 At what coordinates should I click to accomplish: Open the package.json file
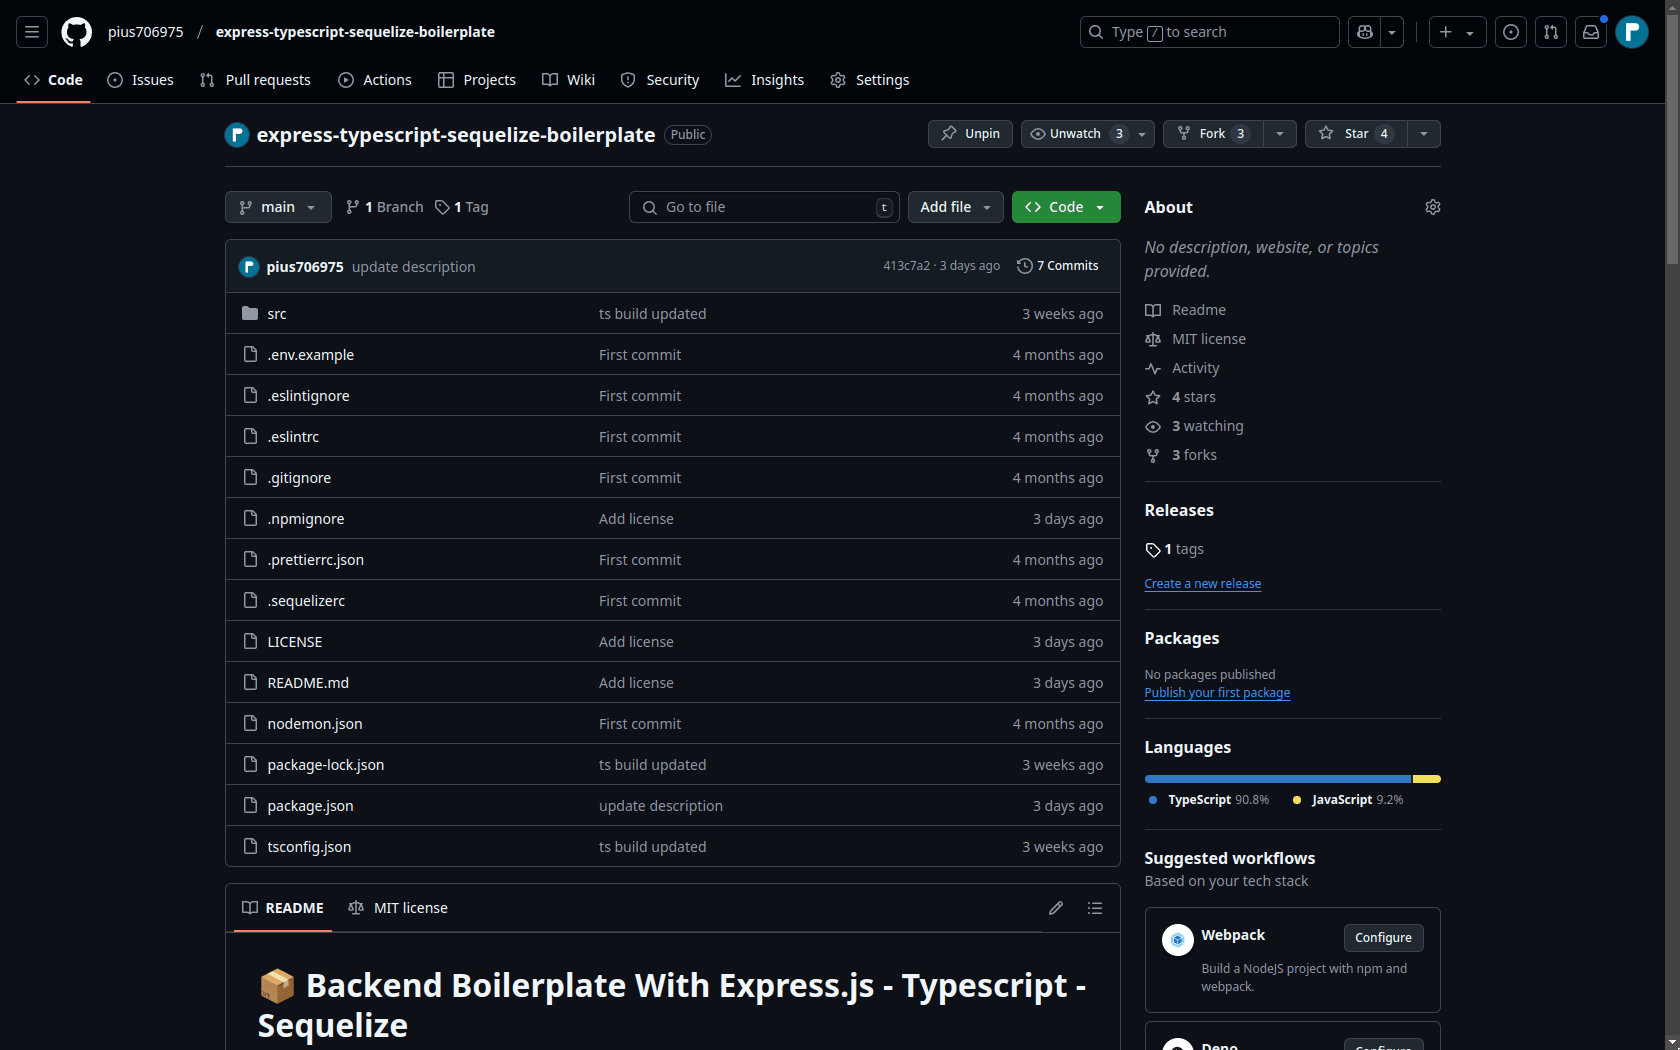click(x=310, y=806)
